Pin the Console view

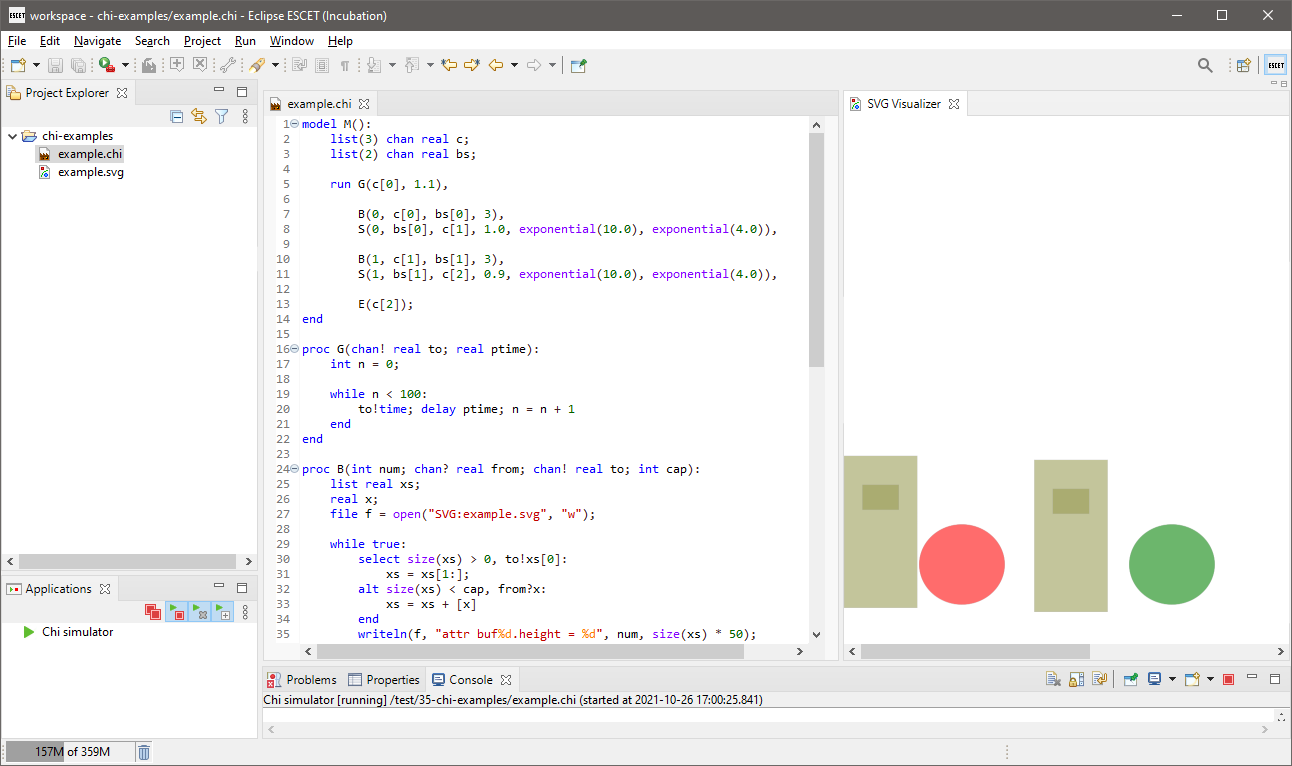[x=1129, y=678]
